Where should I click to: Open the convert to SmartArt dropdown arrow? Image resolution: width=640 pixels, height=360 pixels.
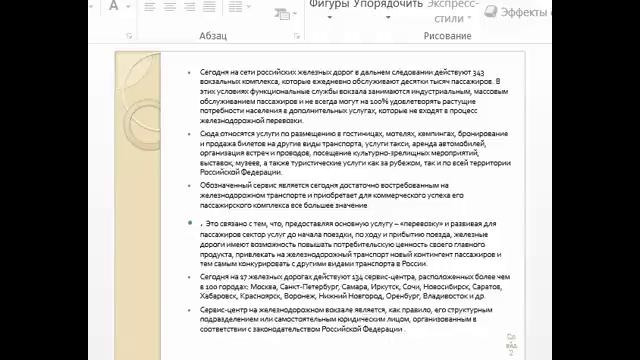pos(295,14)
